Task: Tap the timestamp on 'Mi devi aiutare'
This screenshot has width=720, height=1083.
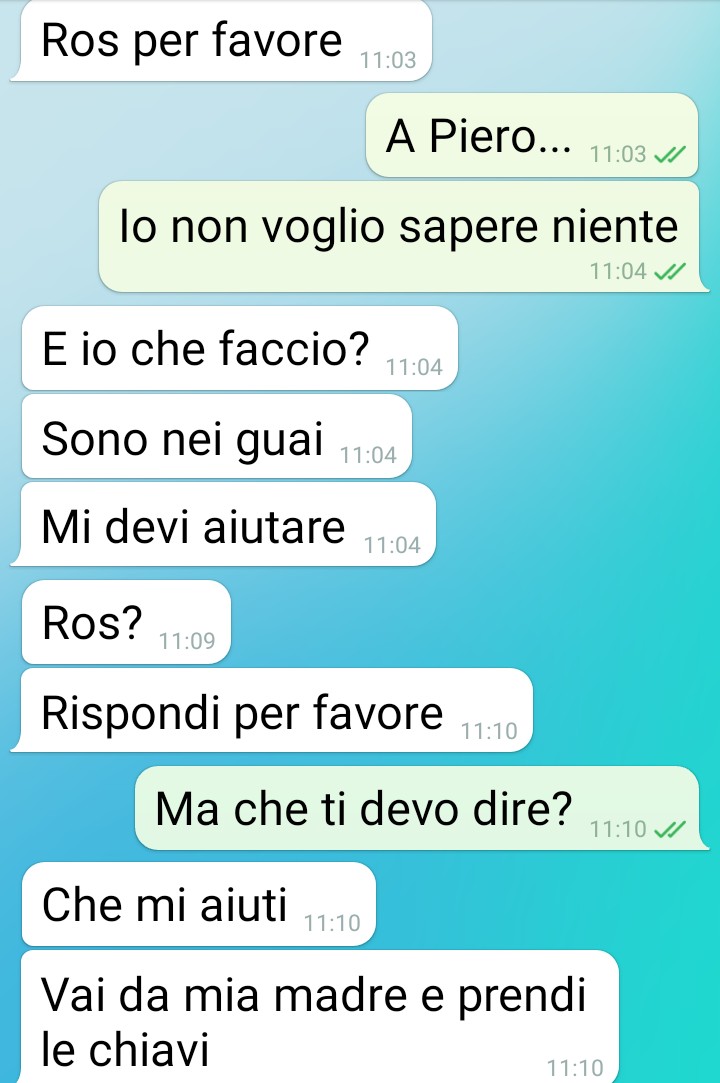Action: click(392, 545)
